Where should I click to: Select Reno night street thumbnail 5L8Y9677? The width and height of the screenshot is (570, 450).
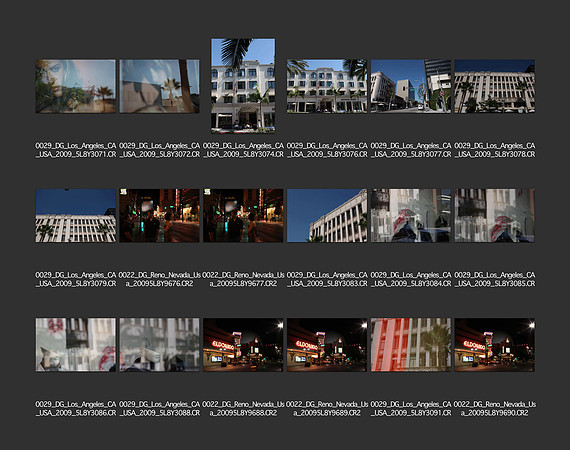(243, 216)
